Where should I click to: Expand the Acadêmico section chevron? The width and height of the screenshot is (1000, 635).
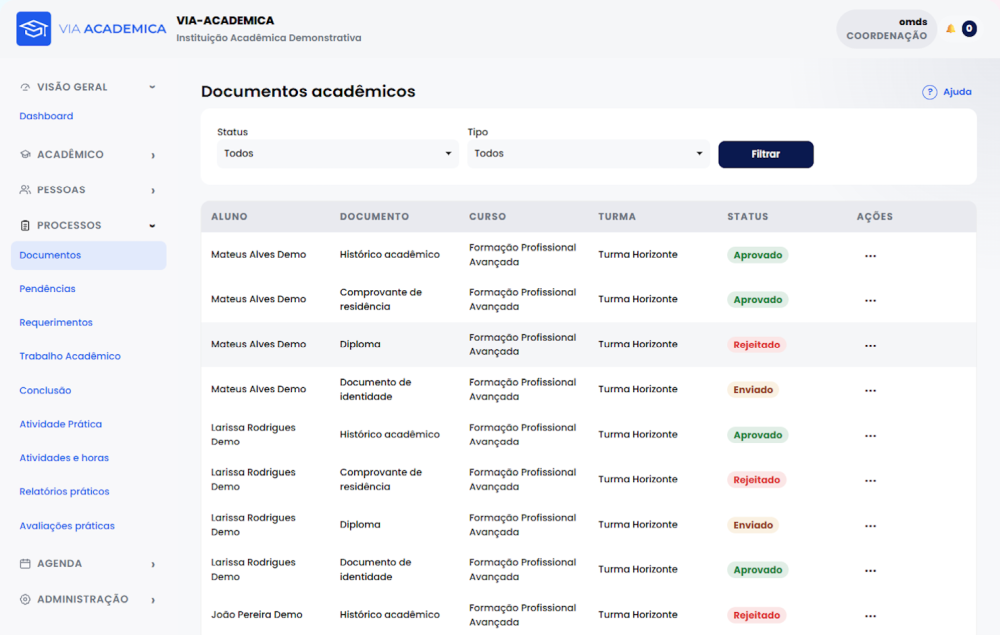[x=153, y=155]
